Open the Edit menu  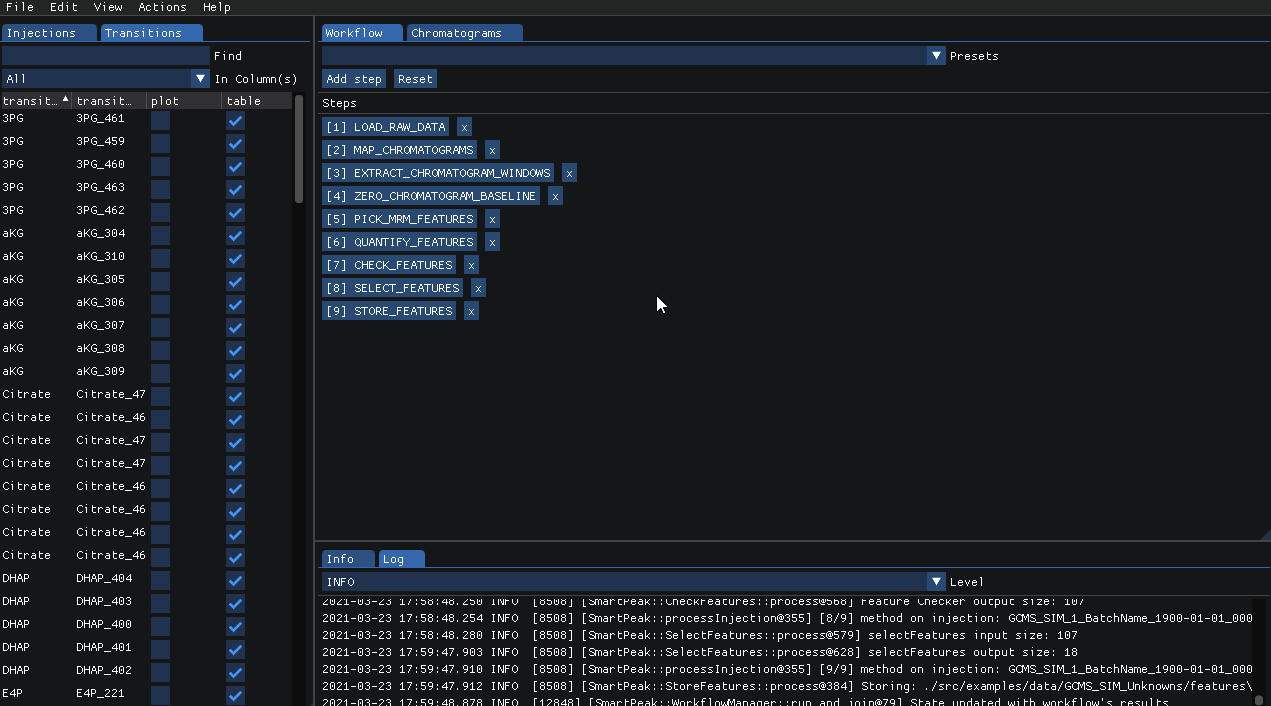coord(64,7)
